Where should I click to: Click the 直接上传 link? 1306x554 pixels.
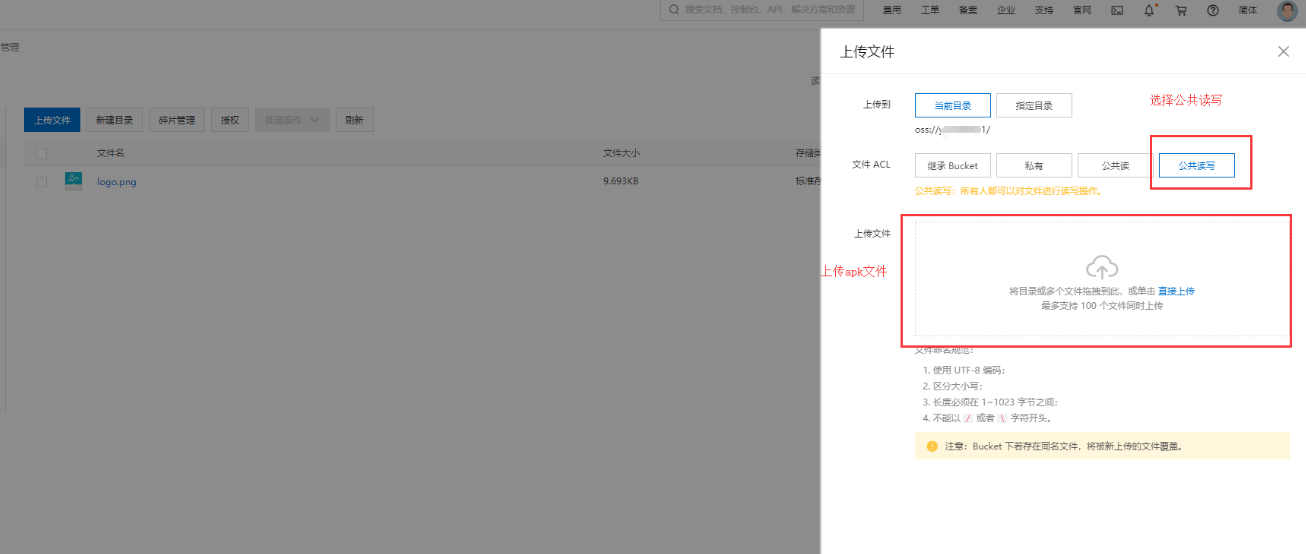tap(1176, 291)
